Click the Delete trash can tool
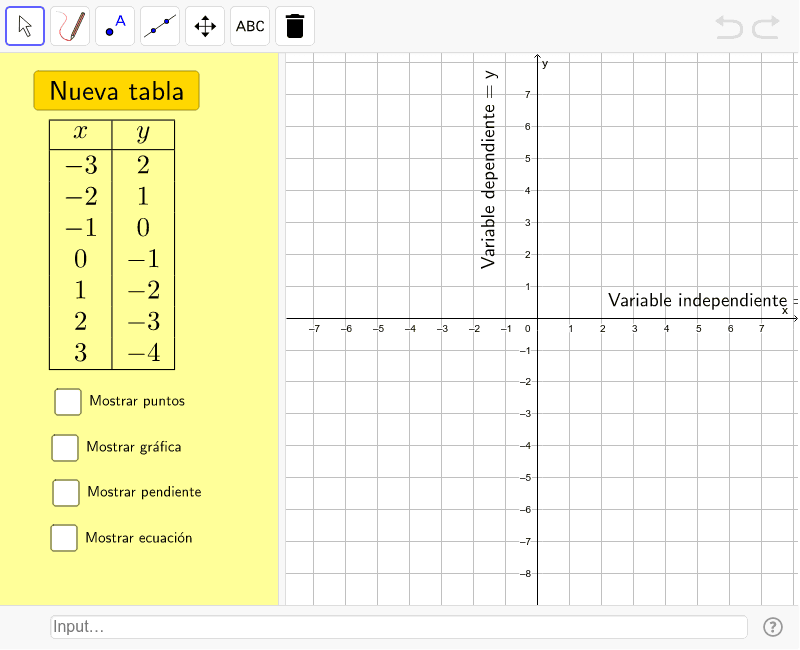The height and width of the screenshot is (650, 800). [x=294, y=26]
